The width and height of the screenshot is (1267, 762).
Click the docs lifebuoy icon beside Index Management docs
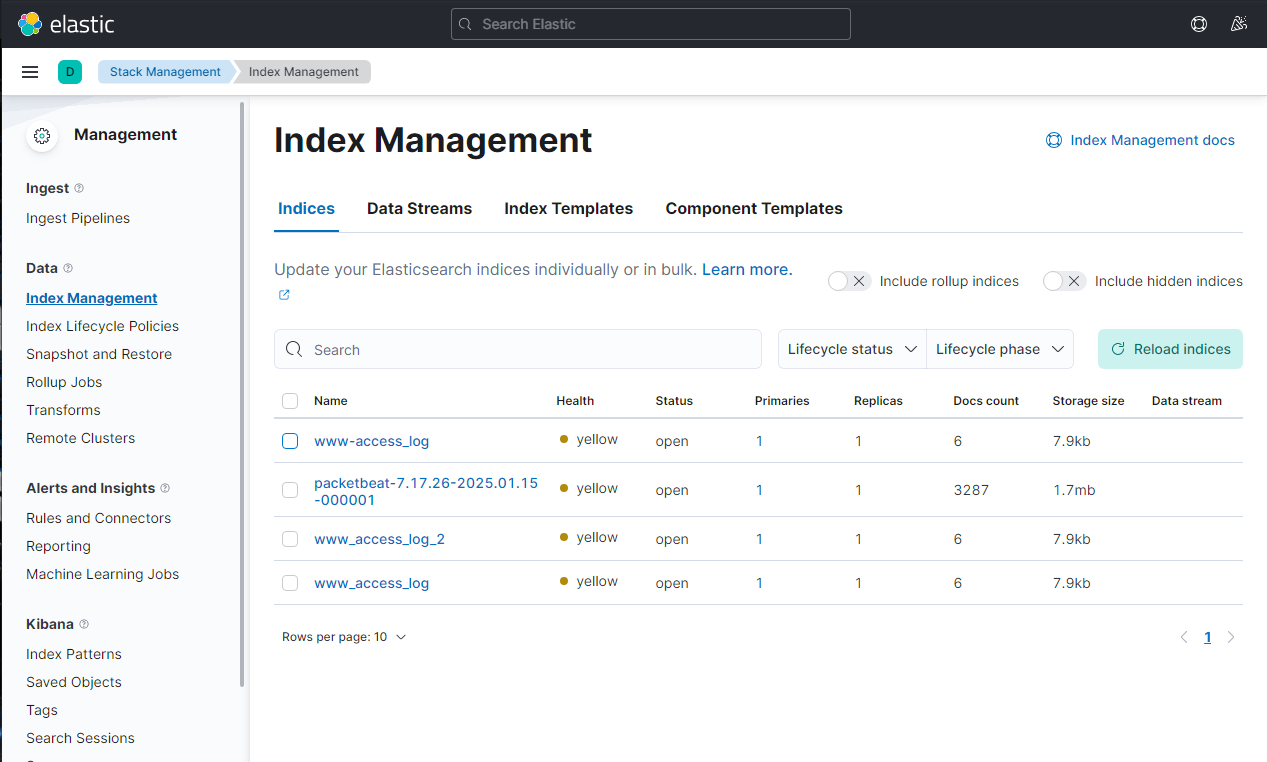point(1054,140)
